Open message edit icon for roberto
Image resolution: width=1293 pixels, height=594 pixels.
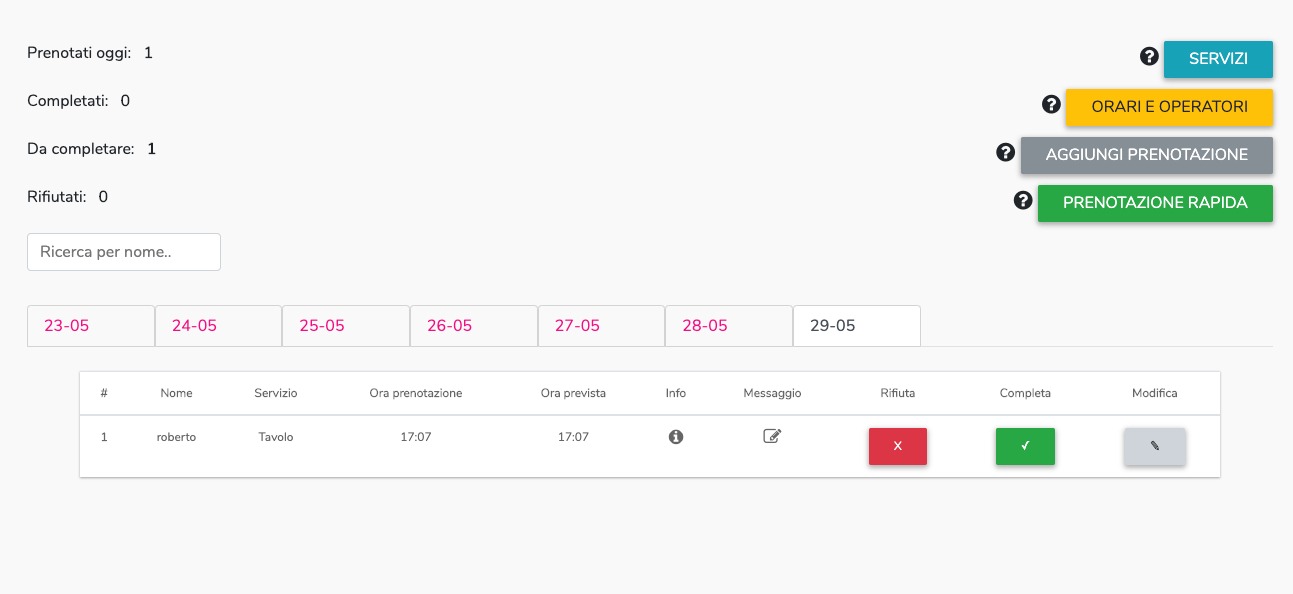772,436
